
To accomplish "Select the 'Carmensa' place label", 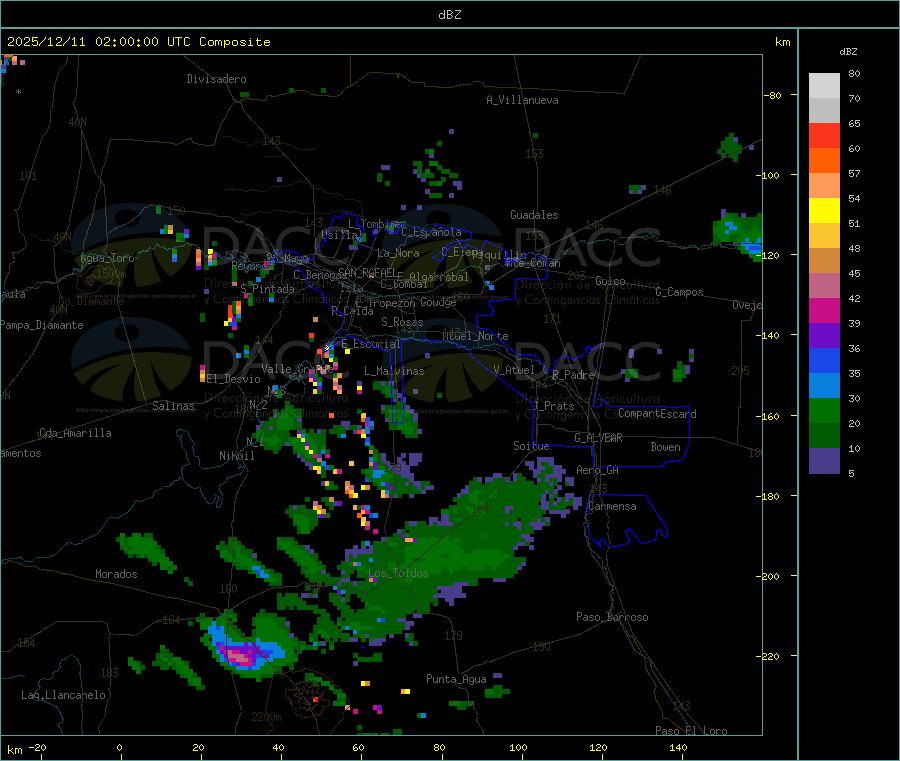I will [x=612, y=506].
